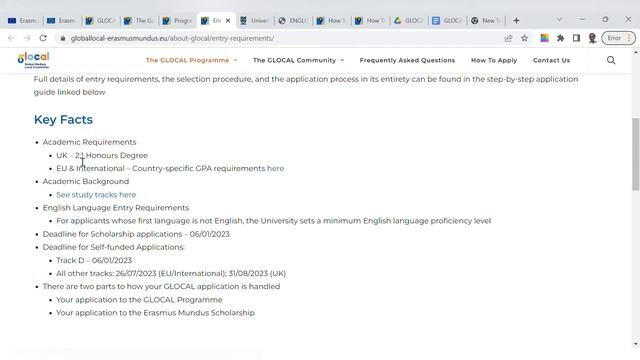Image resolution: width=640 pixels, height=360 pixels.
Task: Click 'Track D – 06/01/2023' text
Action: pyautogui.click(x=94, y=260)
